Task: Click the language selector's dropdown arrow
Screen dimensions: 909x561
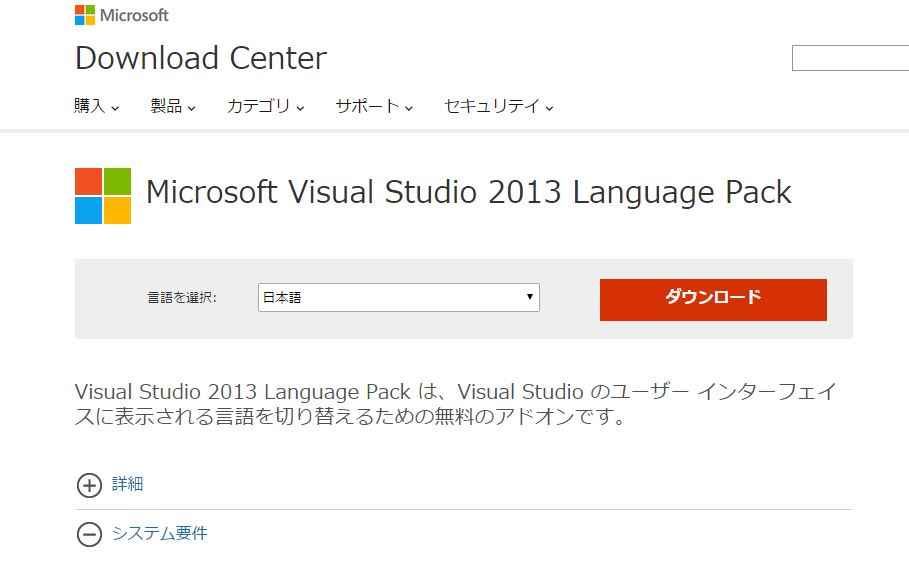Action: pos(530,298)
